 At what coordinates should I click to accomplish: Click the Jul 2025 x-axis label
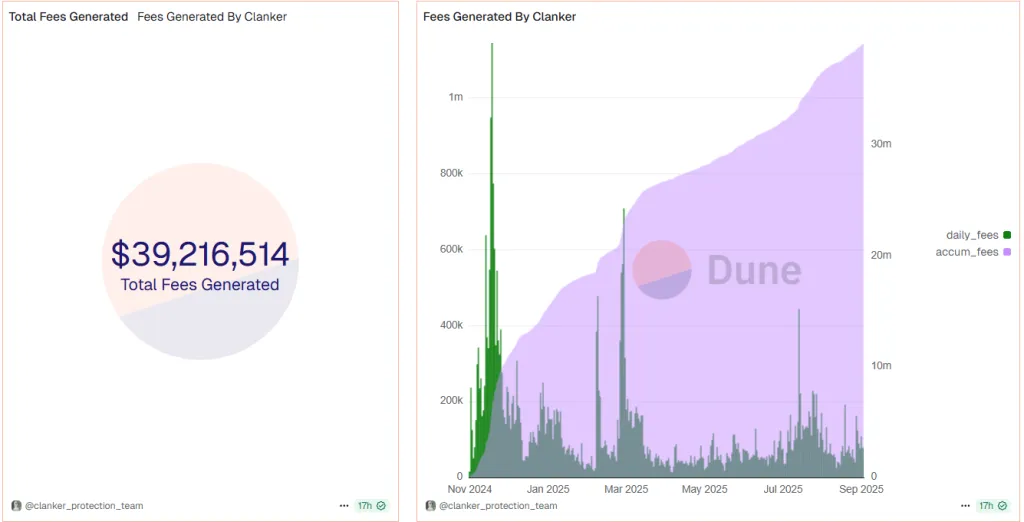coord(783,489)
